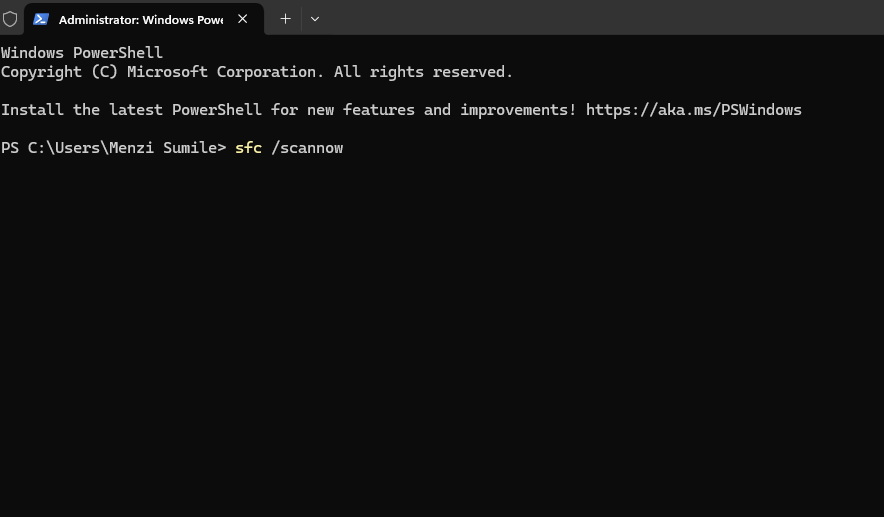The image size is (884, 517).
Task: Open the https://aka.ms/PSWindows link
Action: point(693,109)
